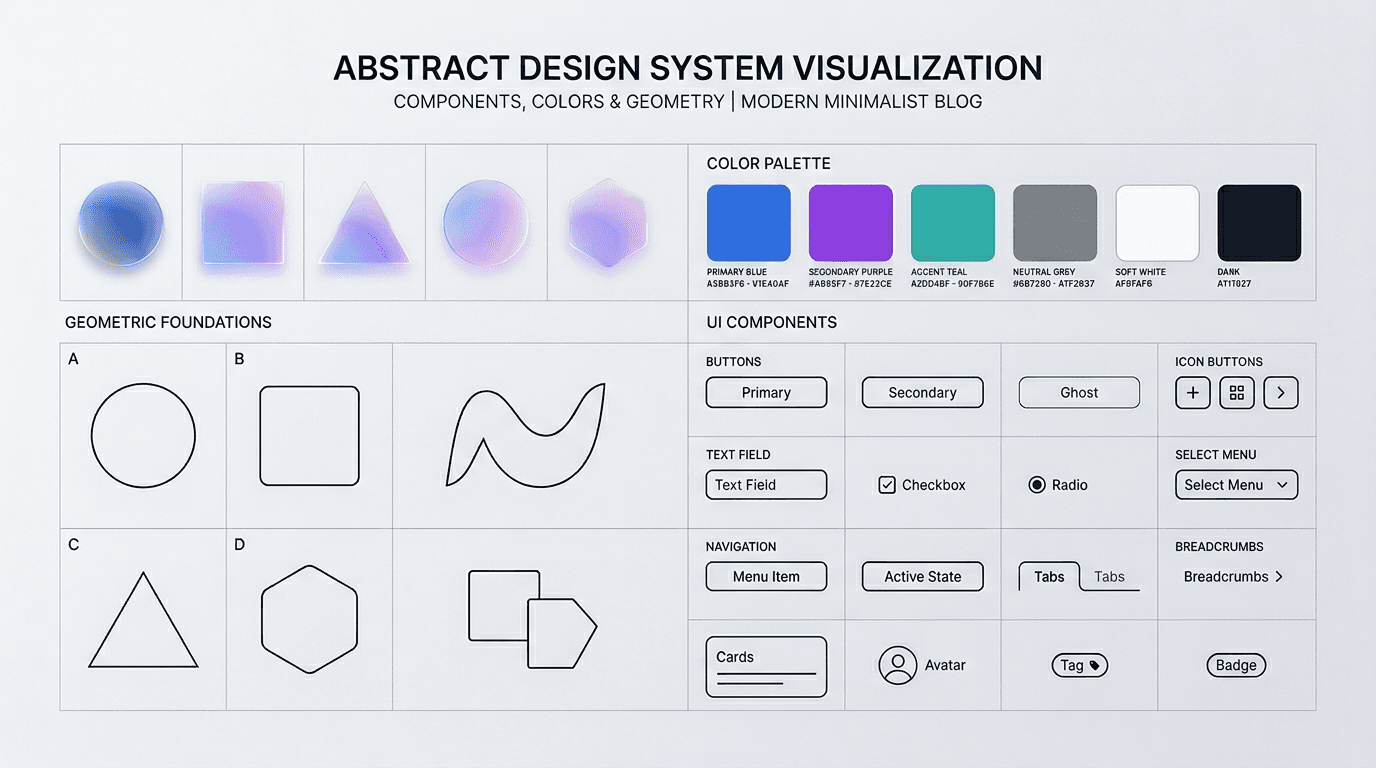Select the grid icon button
This screenshot has width=1376, height=768.
click(1236, 392)
